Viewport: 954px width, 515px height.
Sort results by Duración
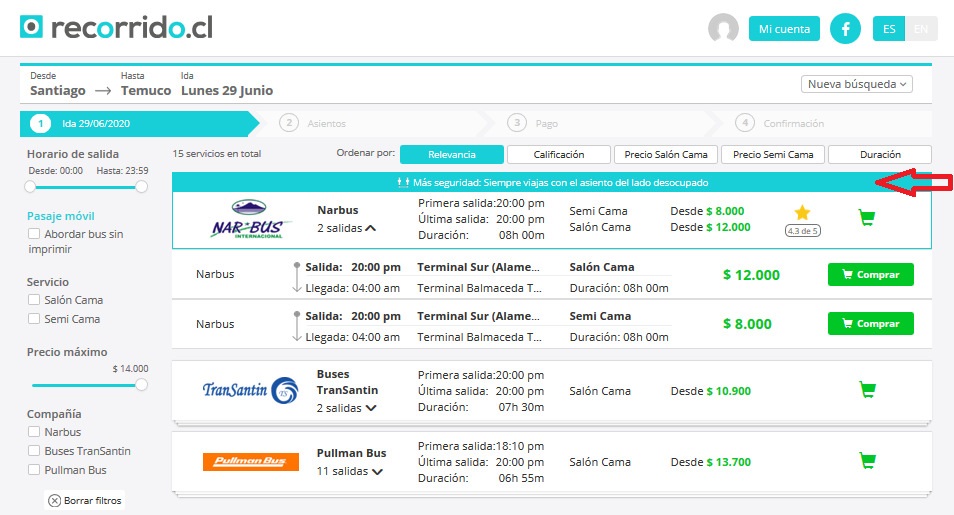880,155
